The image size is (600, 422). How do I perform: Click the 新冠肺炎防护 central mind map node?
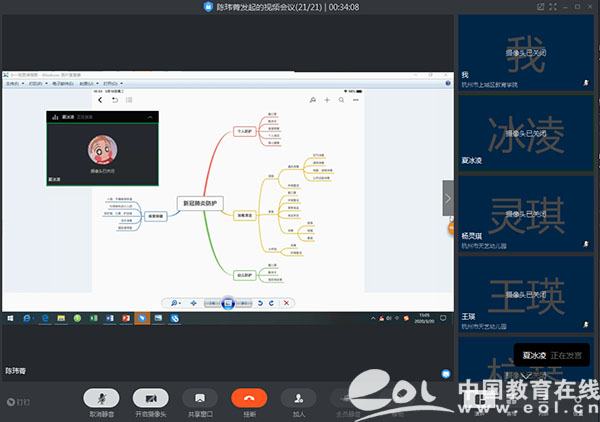(x=197, y=202)
